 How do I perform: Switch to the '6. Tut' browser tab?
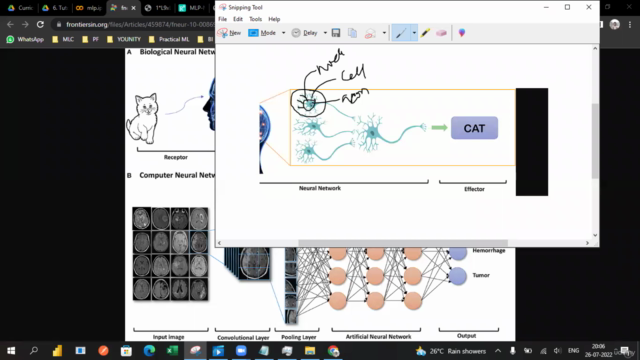coord(56,8)
